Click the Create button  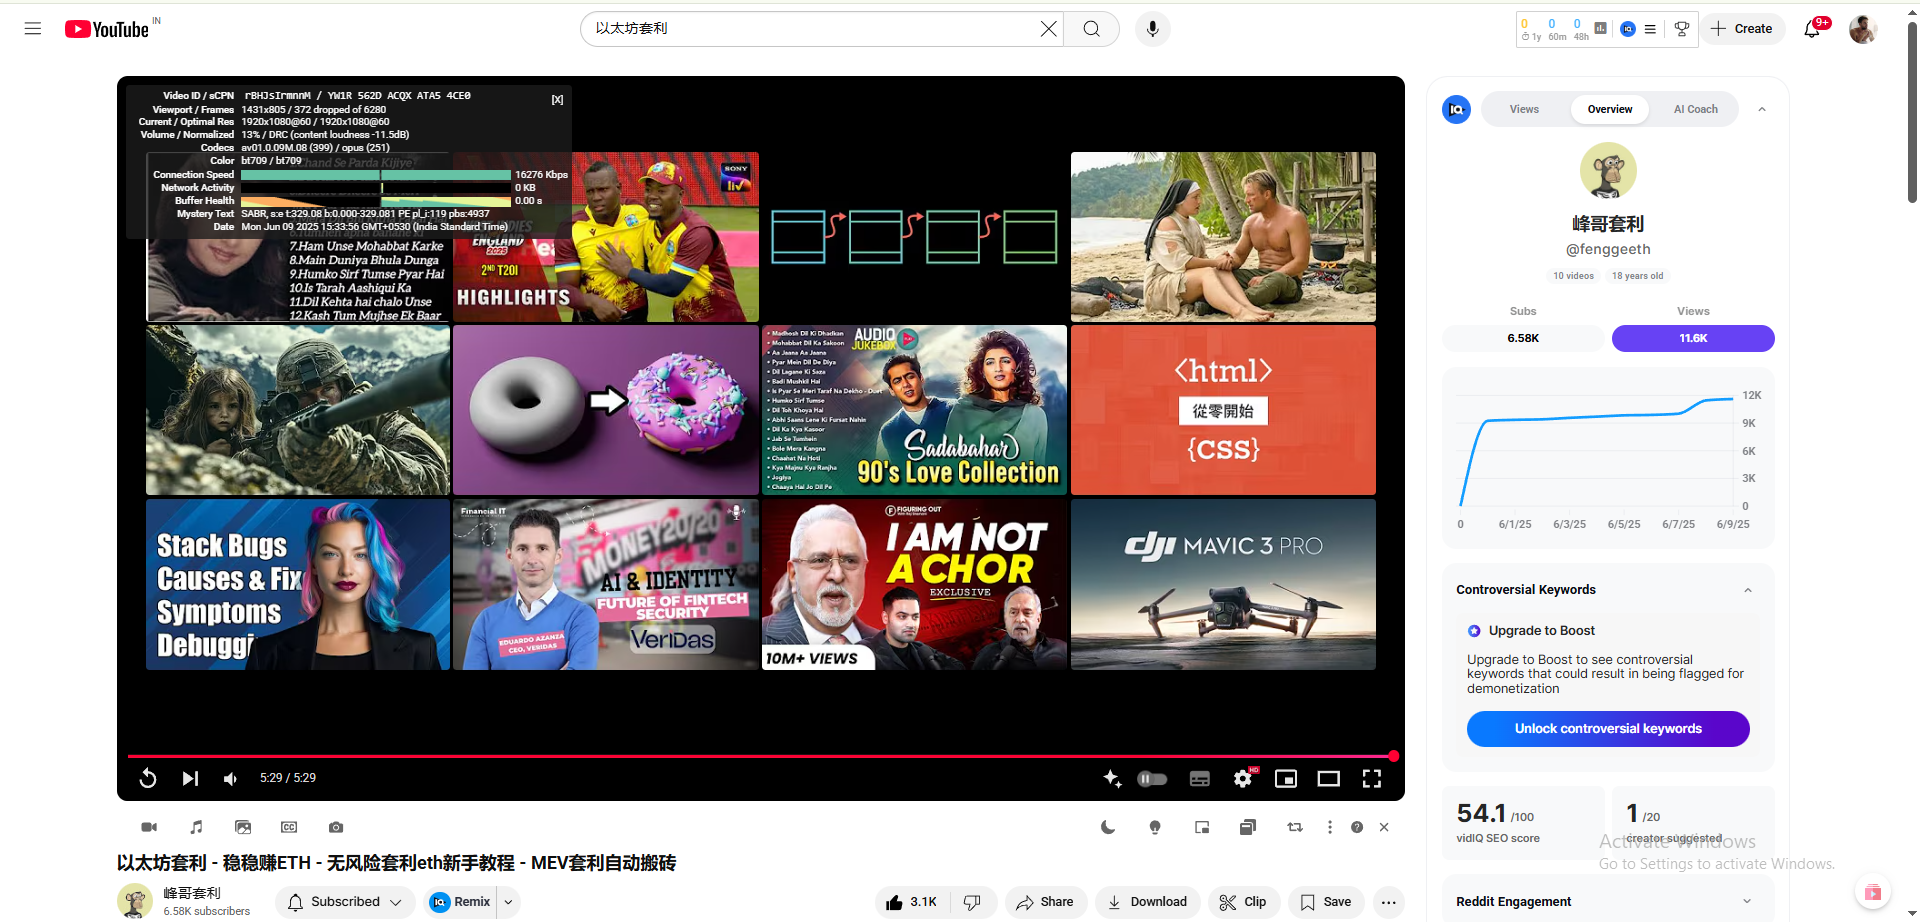pyautogui.click(x=1742, y=29)
